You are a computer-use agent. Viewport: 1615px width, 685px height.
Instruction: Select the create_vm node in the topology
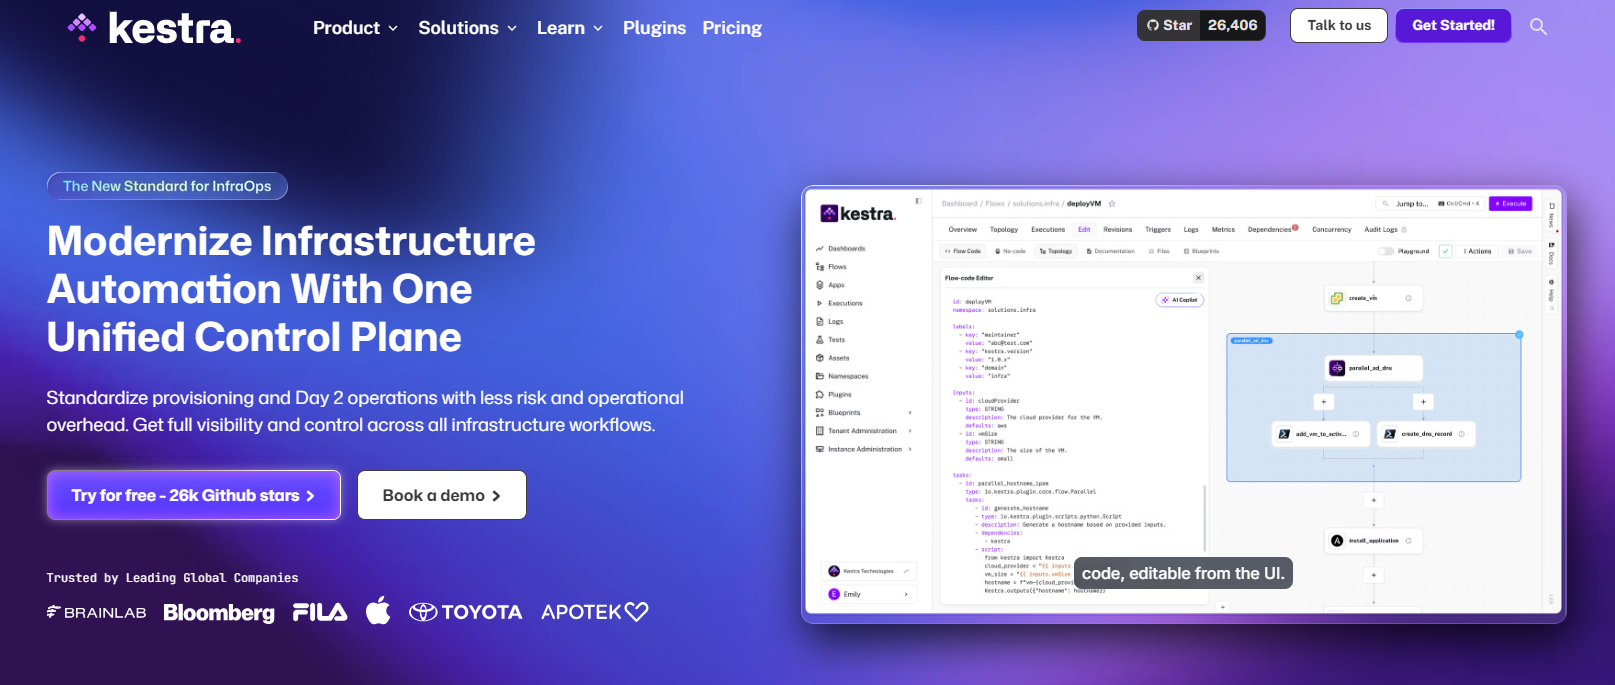coord(1373,298)
